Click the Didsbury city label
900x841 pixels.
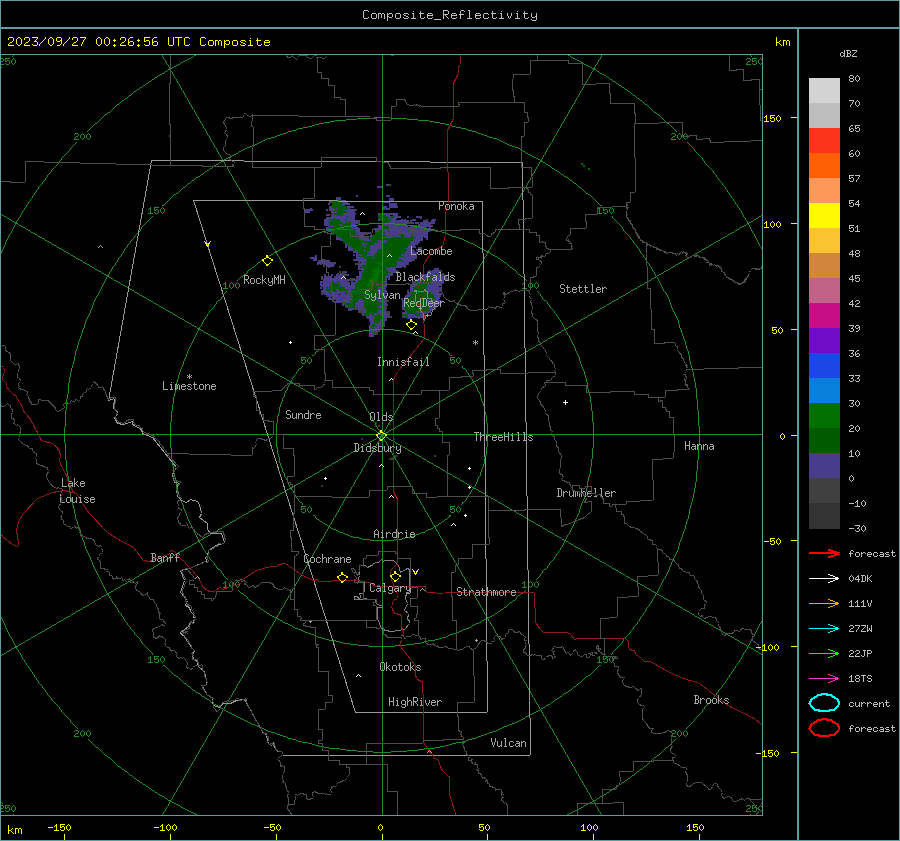click(x=377, y=448)
